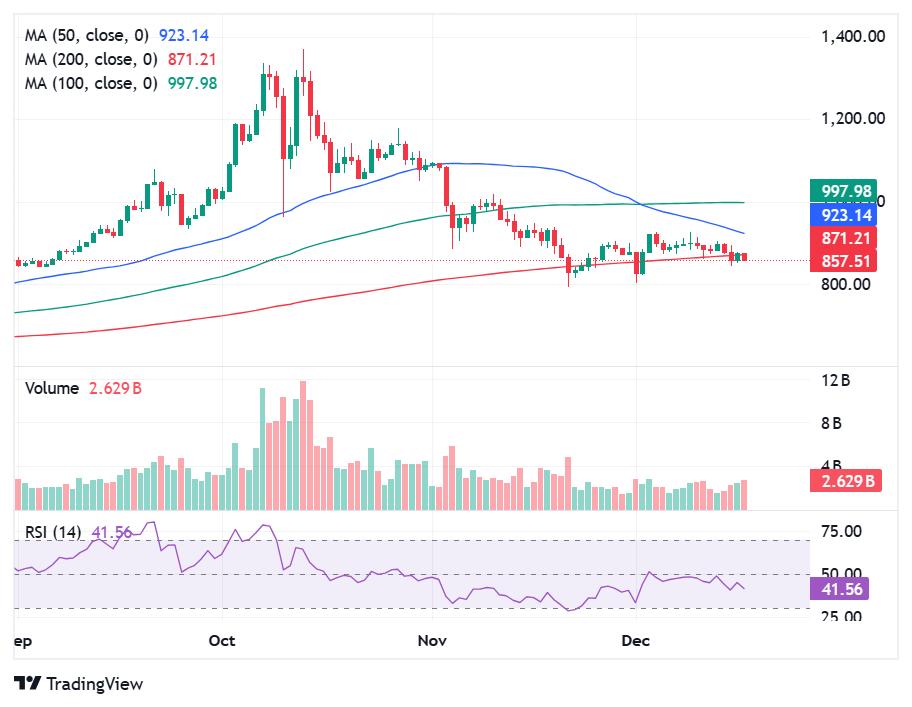Click the Dec label on time axis
The height and width of the screenshot is (707, 912).
[636, 640]
